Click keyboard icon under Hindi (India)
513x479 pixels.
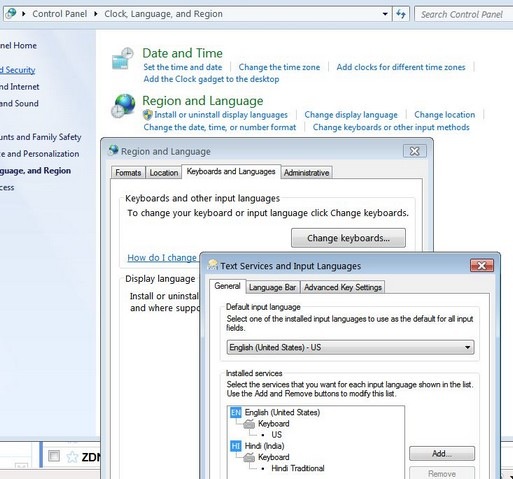(249, 457)
